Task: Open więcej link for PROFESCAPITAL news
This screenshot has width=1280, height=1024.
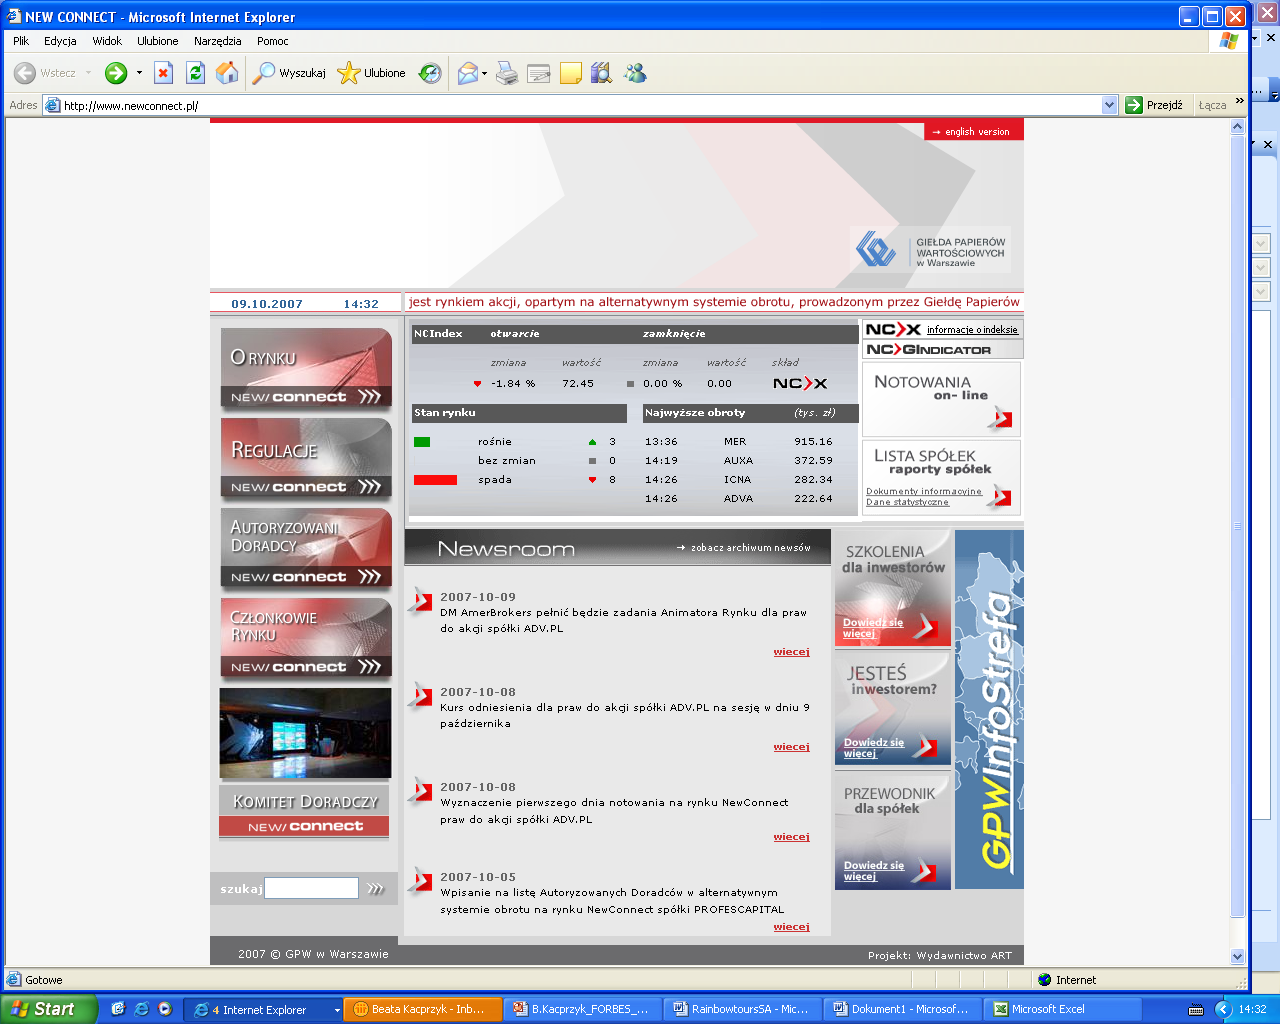Action: [791, 927]
